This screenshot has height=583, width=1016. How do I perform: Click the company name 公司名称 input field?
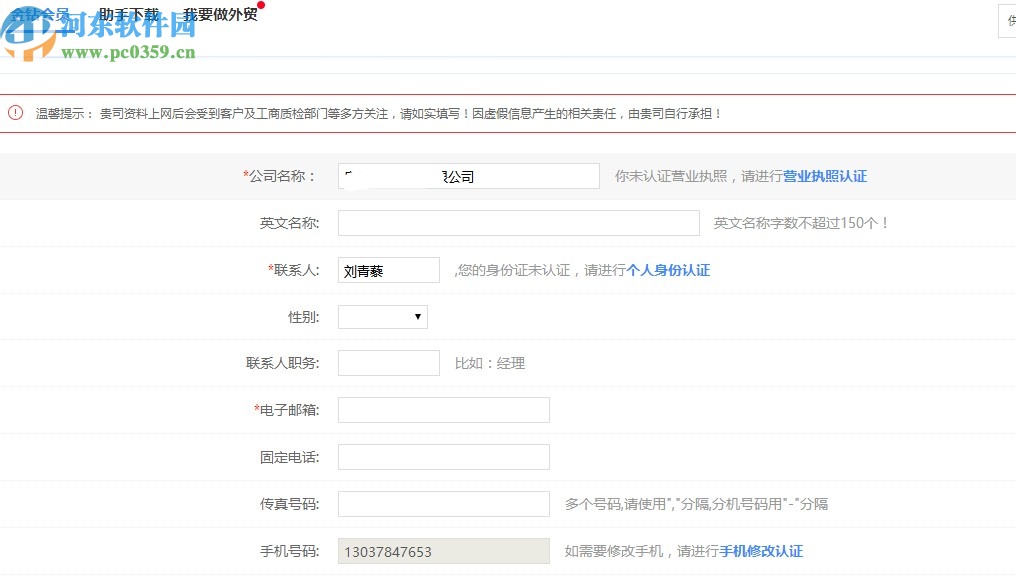coord(468,175)
